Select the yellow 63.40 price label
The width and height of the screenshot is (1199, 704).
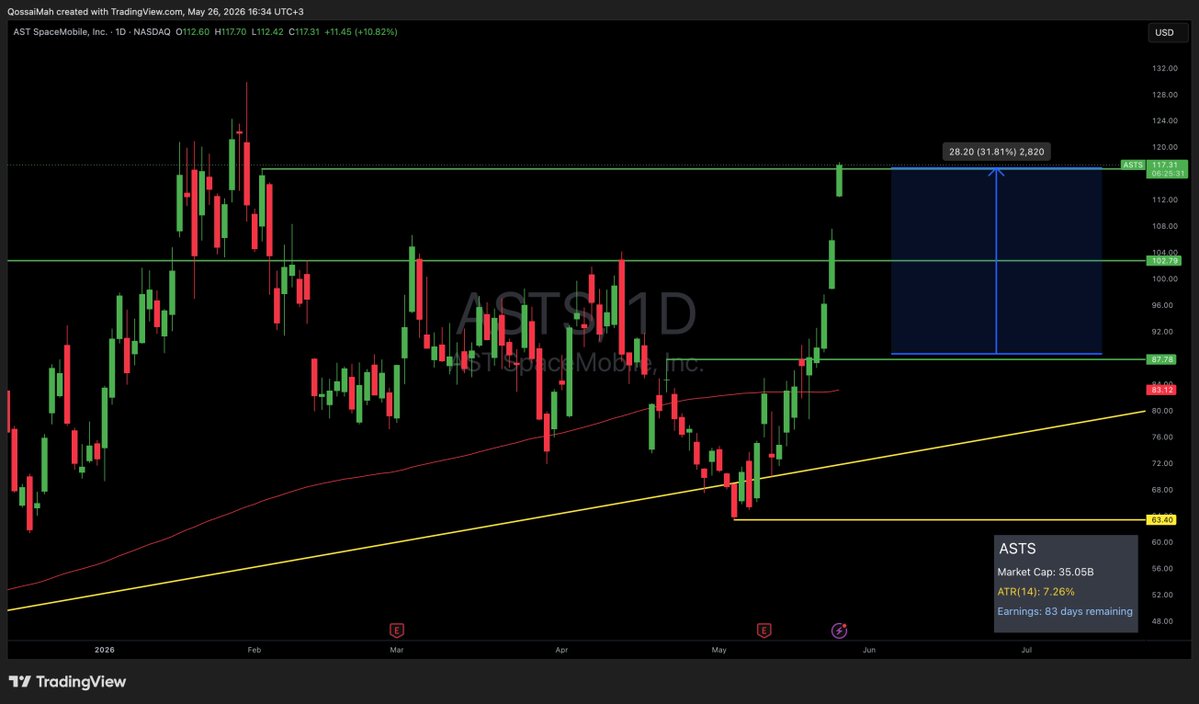pos(1161,520)
